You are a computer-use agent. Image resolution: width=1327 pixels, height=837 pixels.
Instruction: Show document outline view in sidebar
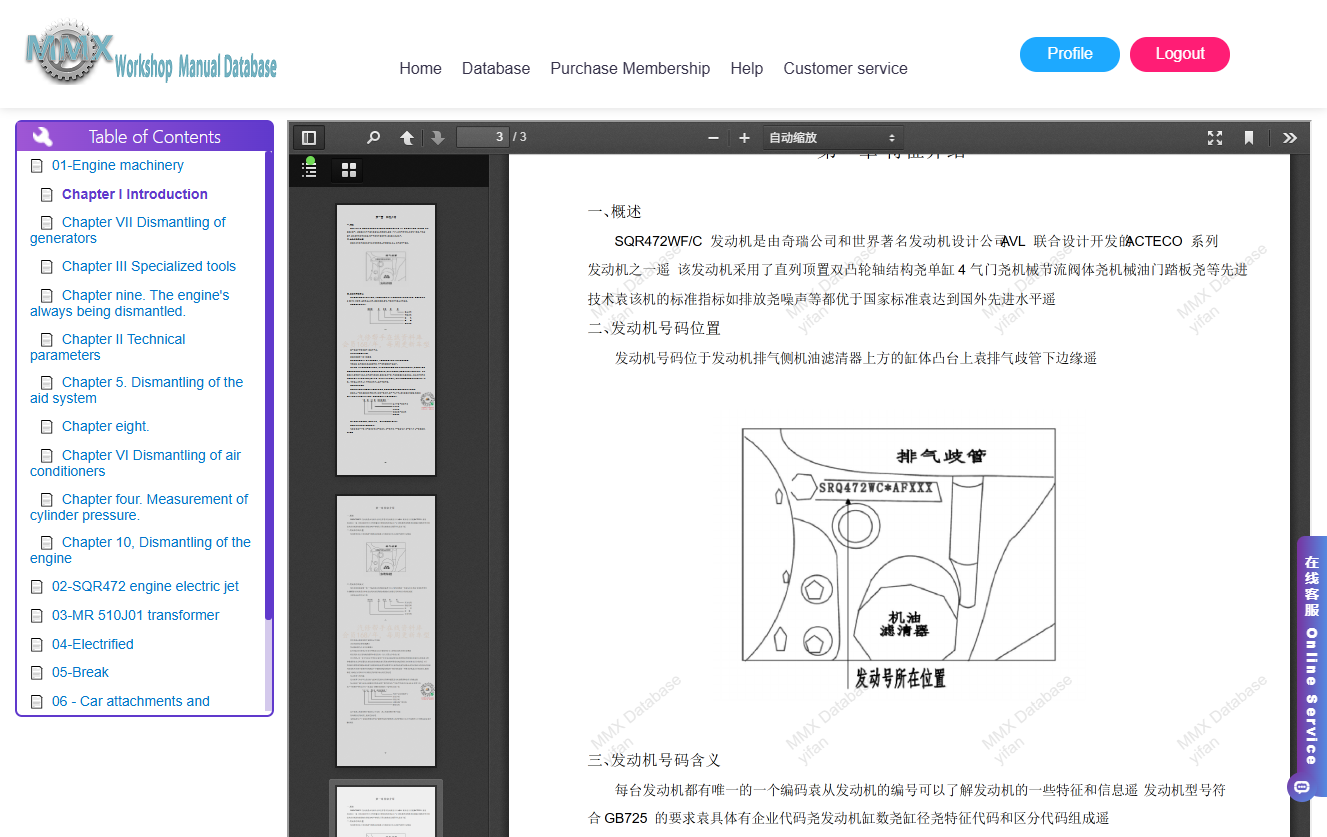click(x=310, y=170)
